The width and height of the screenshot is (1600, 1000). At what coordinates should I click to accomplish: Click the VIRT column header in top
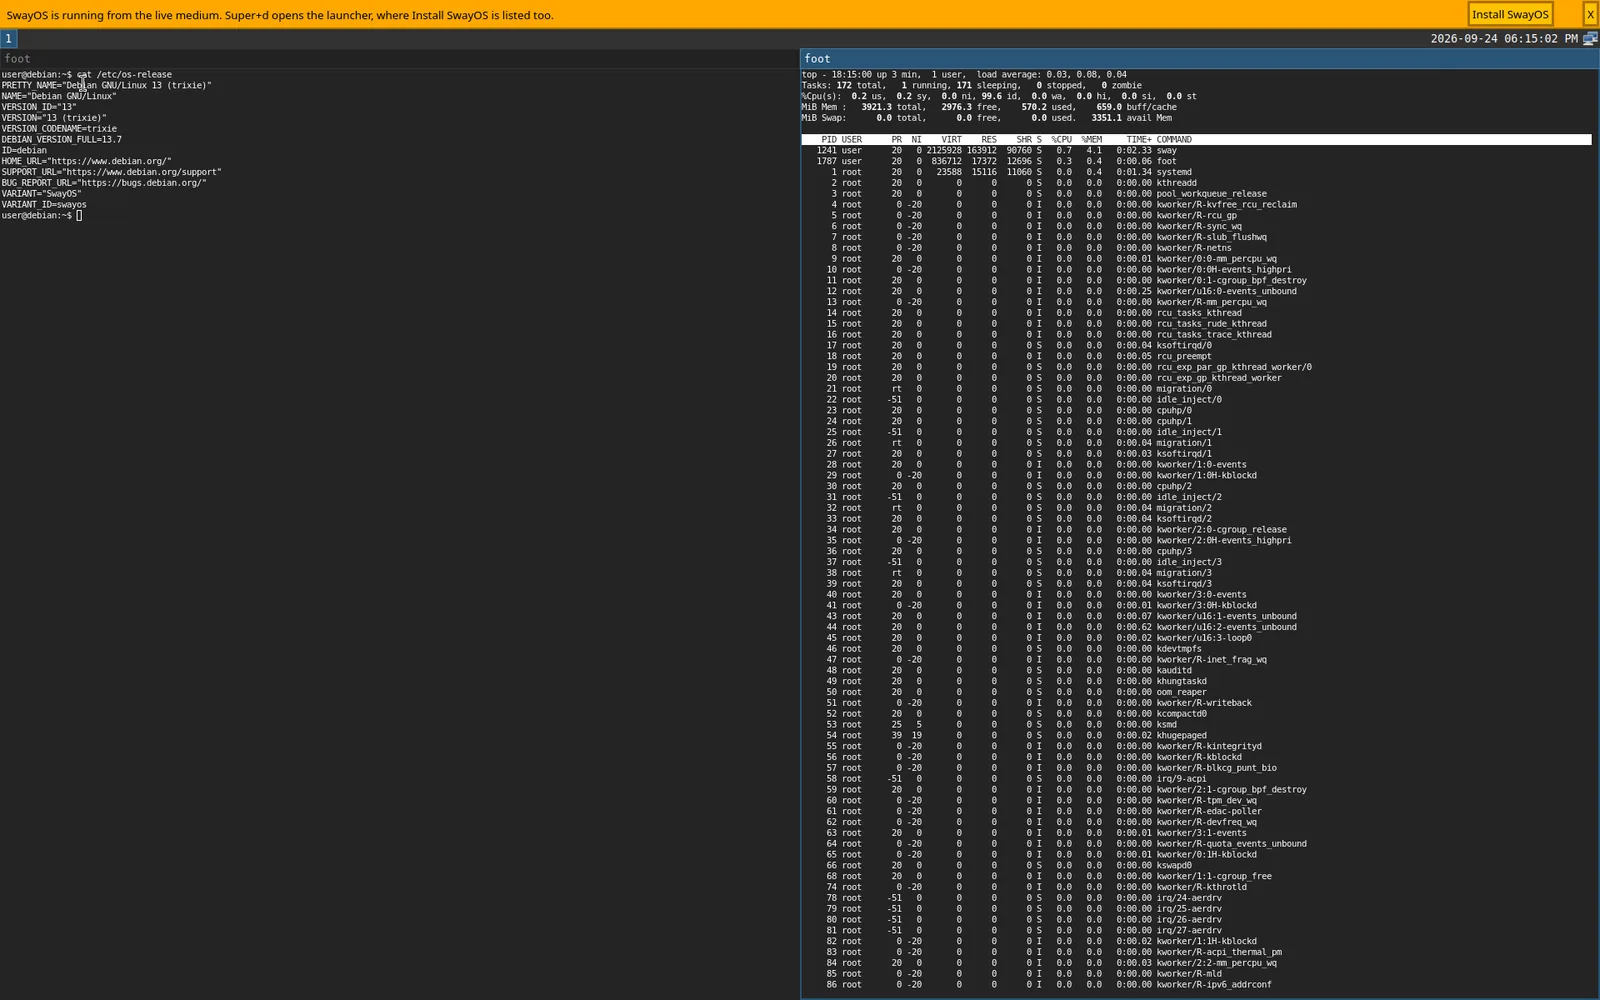tap(951, 140)
